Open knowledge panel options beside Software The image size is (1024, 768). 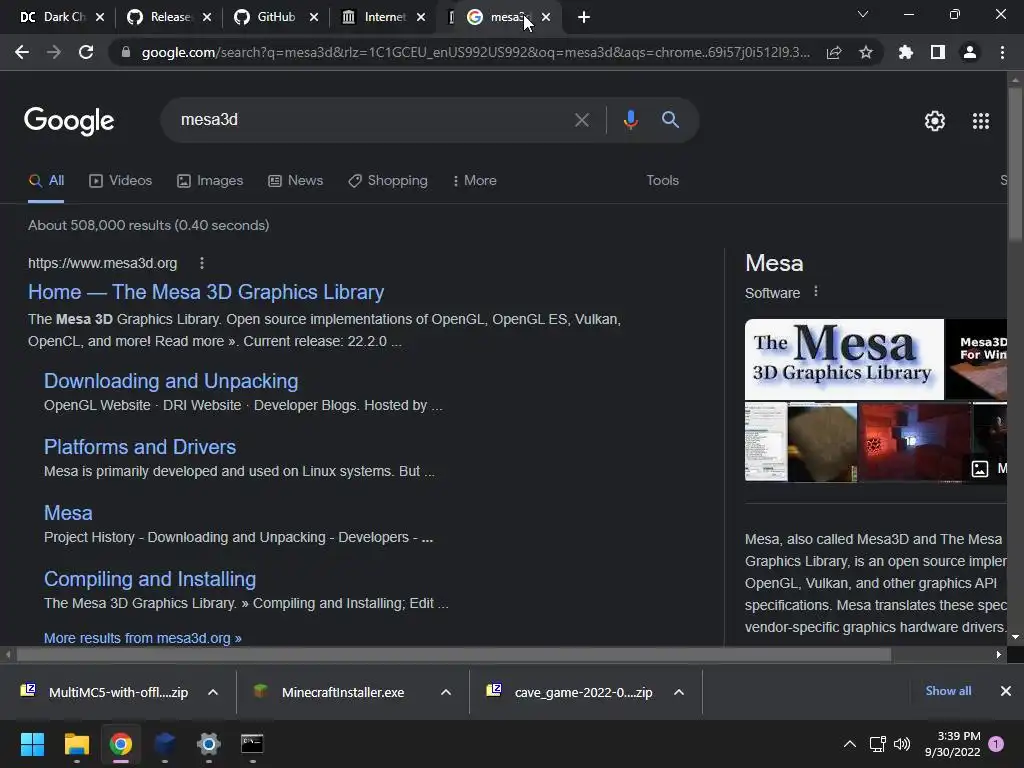pos(816,292)
